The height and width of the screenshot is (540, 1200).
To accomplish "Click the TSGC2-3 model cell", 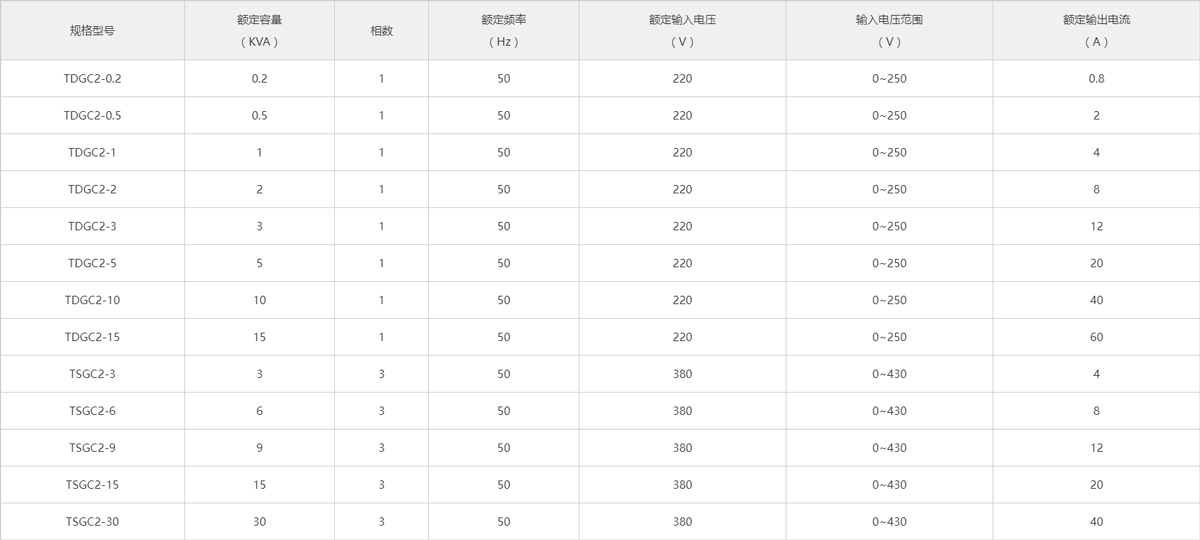I will 92,374.
